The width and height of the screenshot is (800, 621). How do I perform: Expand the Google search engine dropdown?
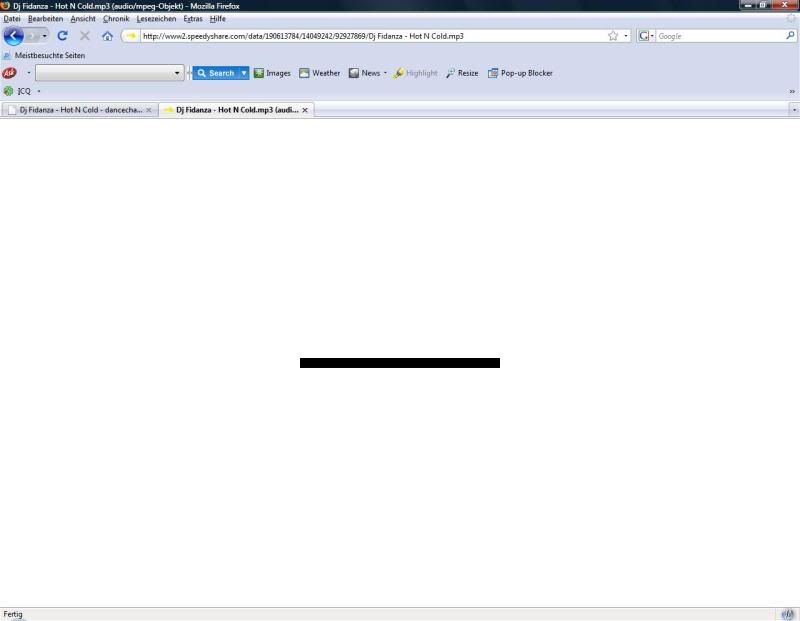pyautogui.click(x=646, y=36)
